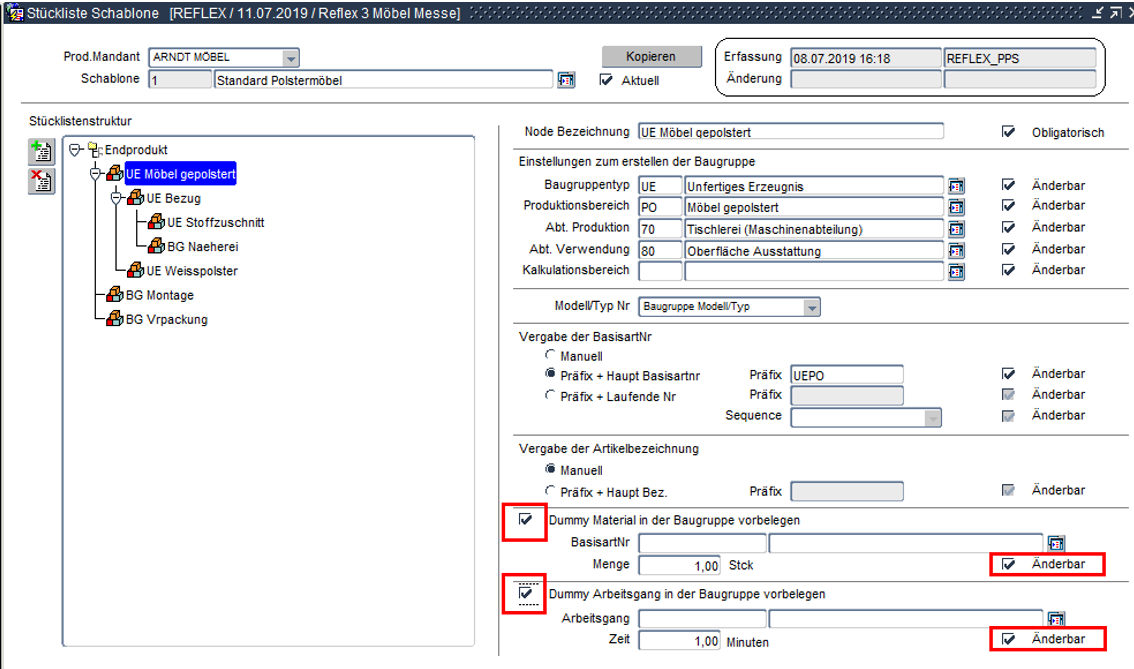Click the Menge quantity field
The width and height of the screenshot is (1134, 669).
[x=679, y=566]
